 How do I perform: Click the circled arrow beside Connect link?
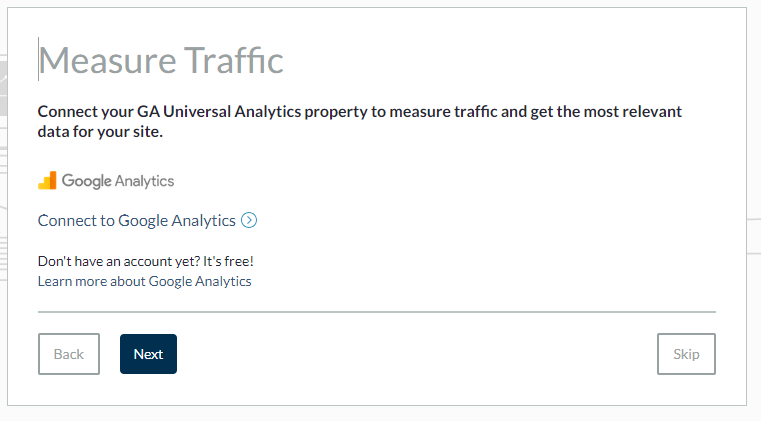249,220
